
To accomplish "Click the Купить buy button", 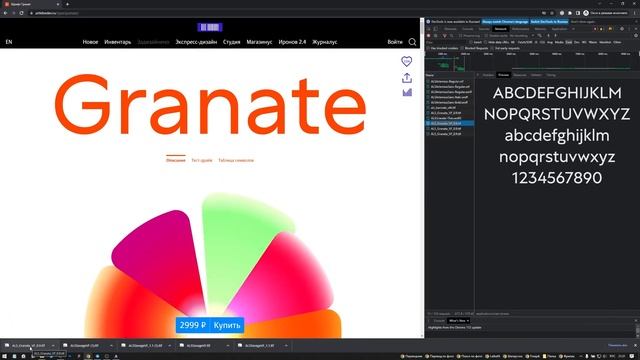I will coord(227,325).
